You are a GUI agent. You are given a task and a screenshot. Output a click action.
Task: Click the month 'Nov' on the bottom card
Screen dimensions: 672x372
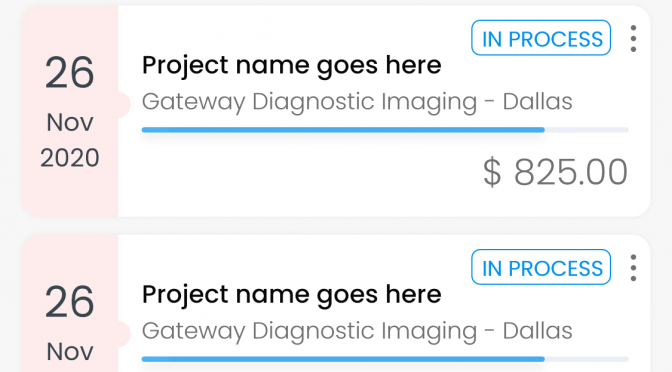pyautogui.click(x=69, y=352)
